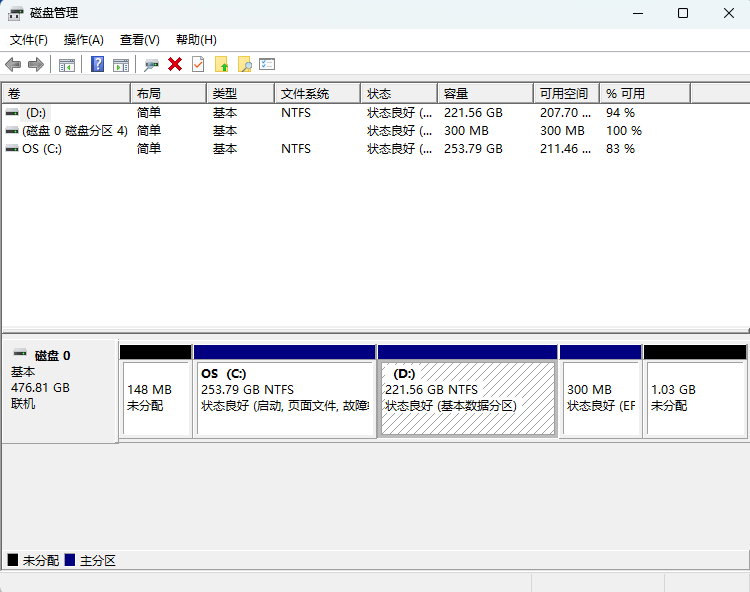Screen dimensions: 750x592
Task: Click NTFS cell in the (D:) row
Action: [296, 113]
